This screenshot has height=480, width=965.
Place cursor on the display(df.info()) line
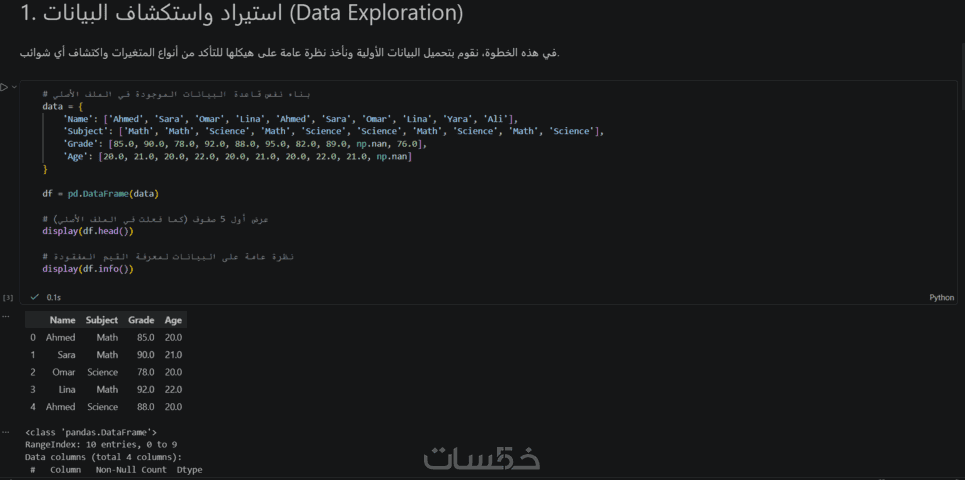[87, 269]
